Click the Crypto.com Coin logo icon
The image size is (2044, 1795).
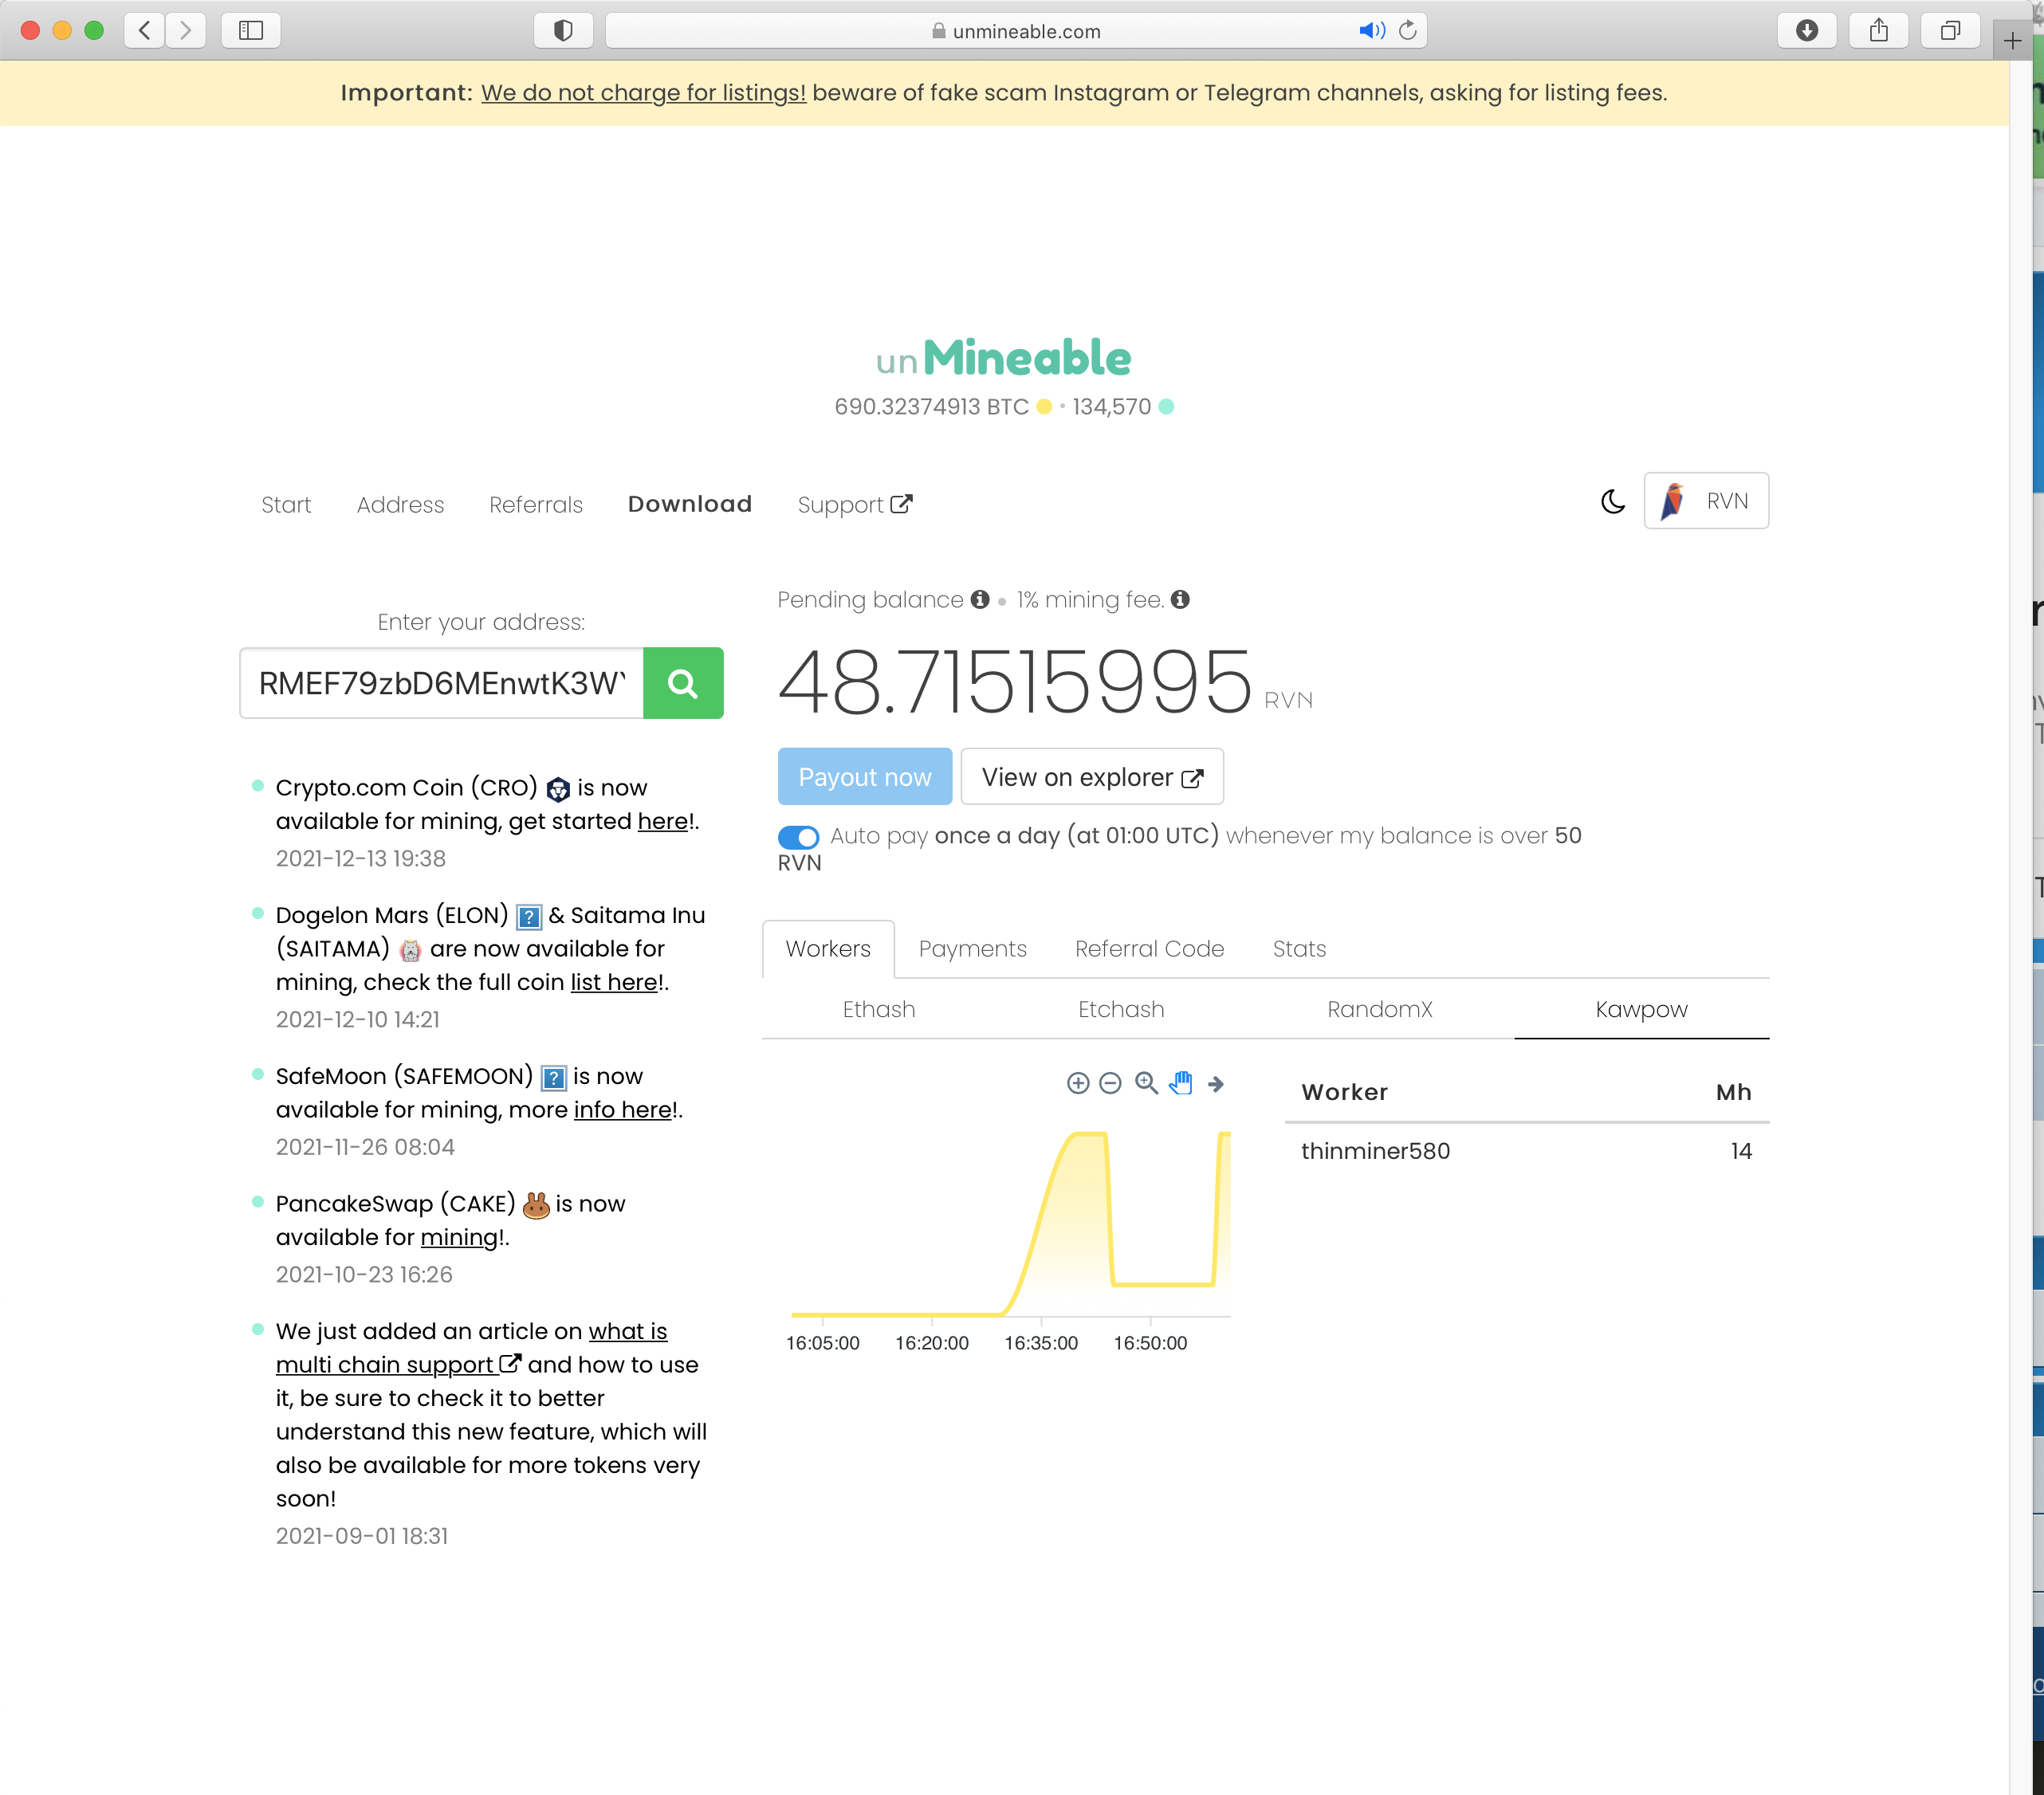(x=558, y=789)
